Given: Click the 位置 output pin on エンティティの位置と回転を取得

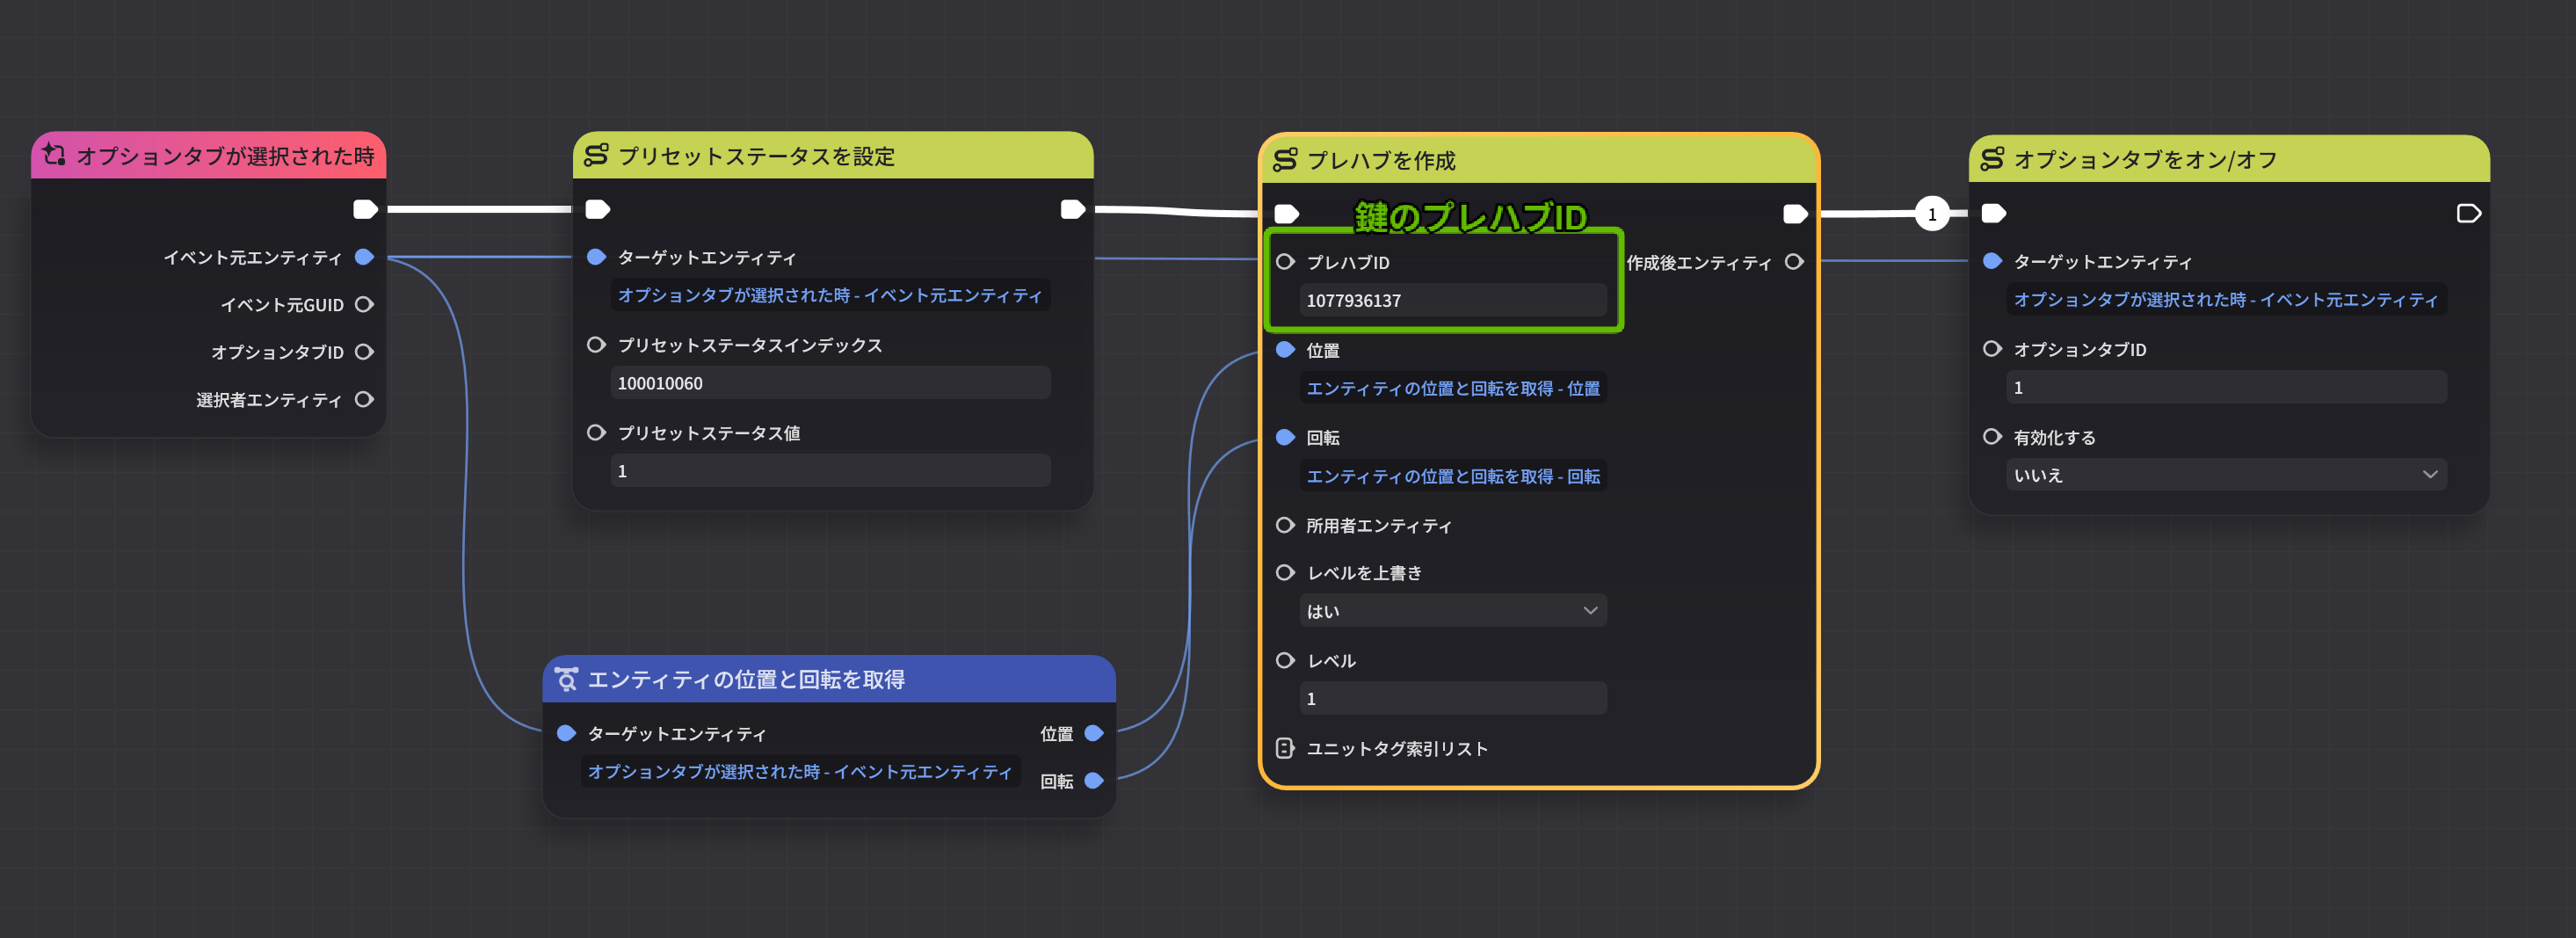Looking at the screenshot, I should (1094, 733).
